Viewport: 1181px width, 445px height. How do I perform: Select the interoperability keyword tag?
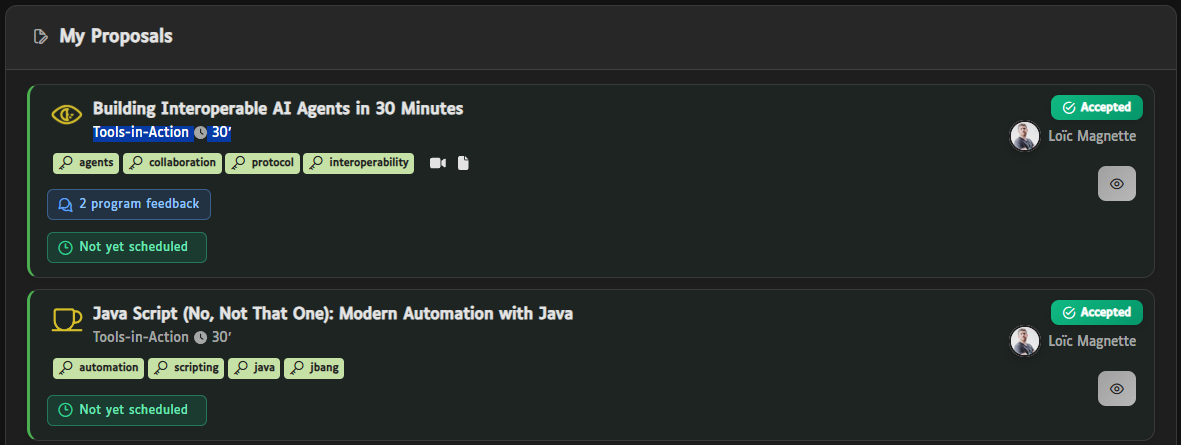pos(359,163)
